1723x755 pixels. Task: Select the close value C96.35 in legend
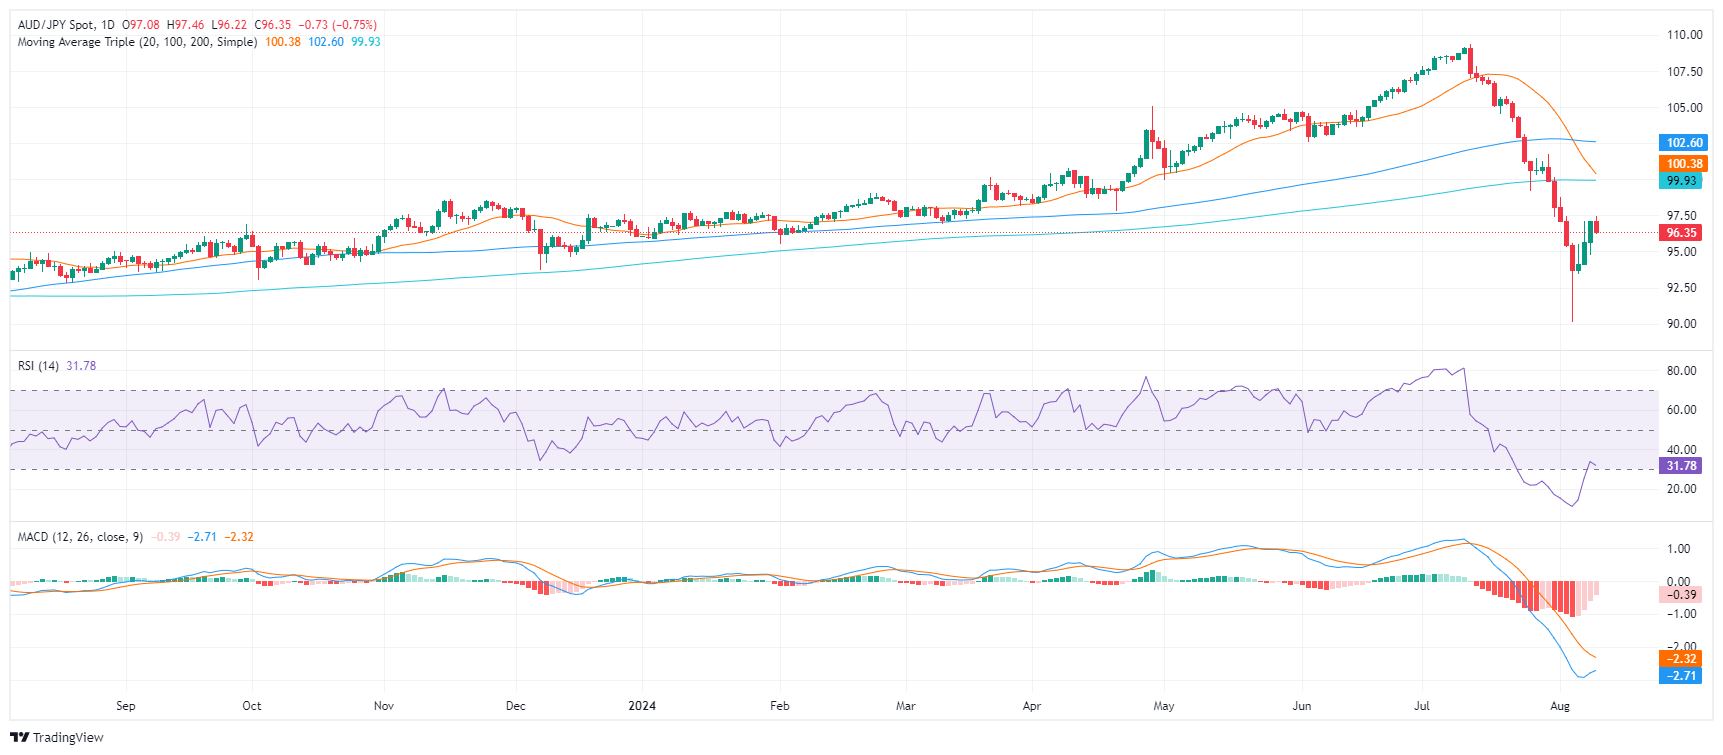[x=273, y=25]
